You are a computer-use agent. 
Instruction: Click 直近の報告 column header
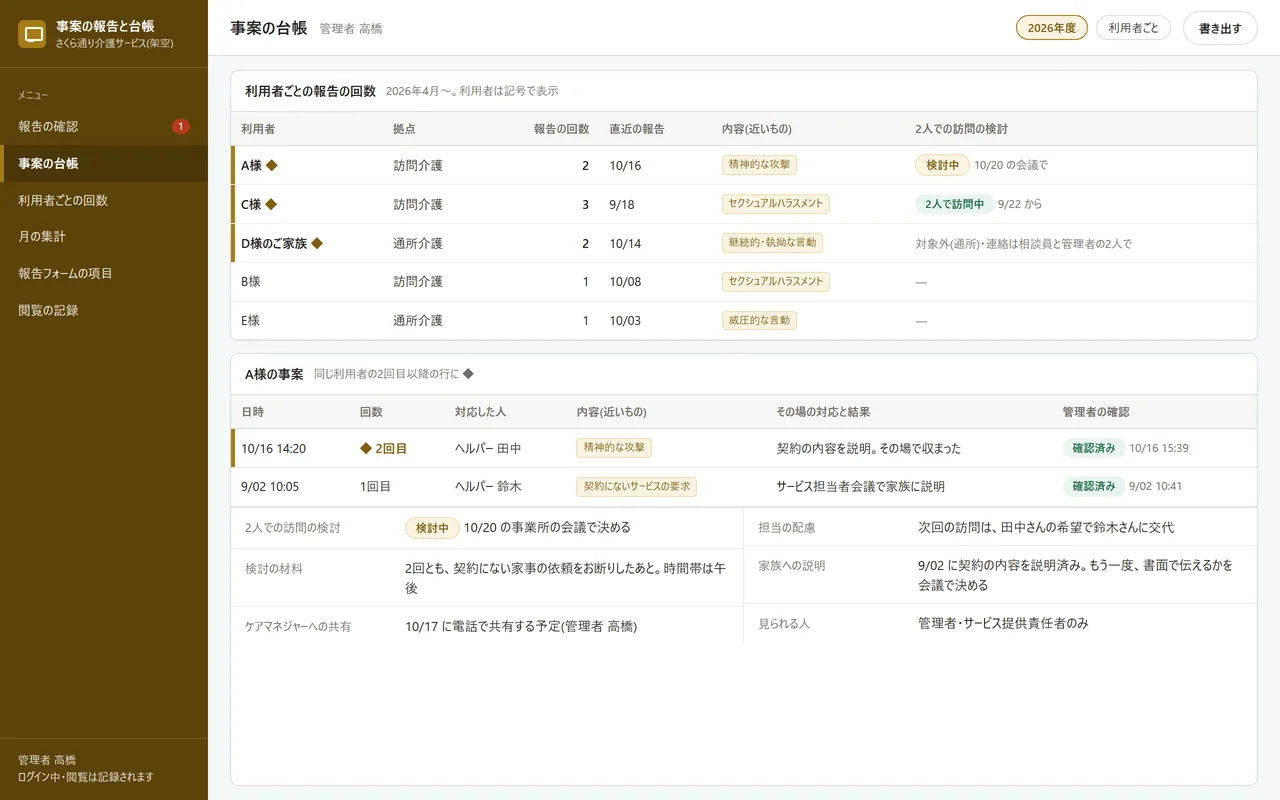pos(637,129)
